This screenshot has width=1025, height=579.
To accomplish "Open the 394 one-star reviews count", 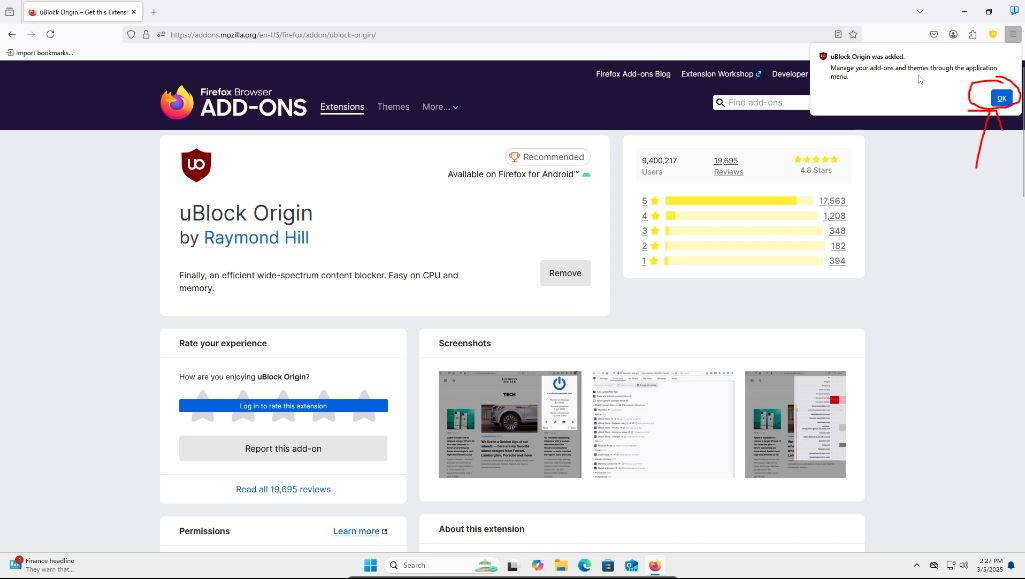I will pyautogui.click(x=837, y=261).
